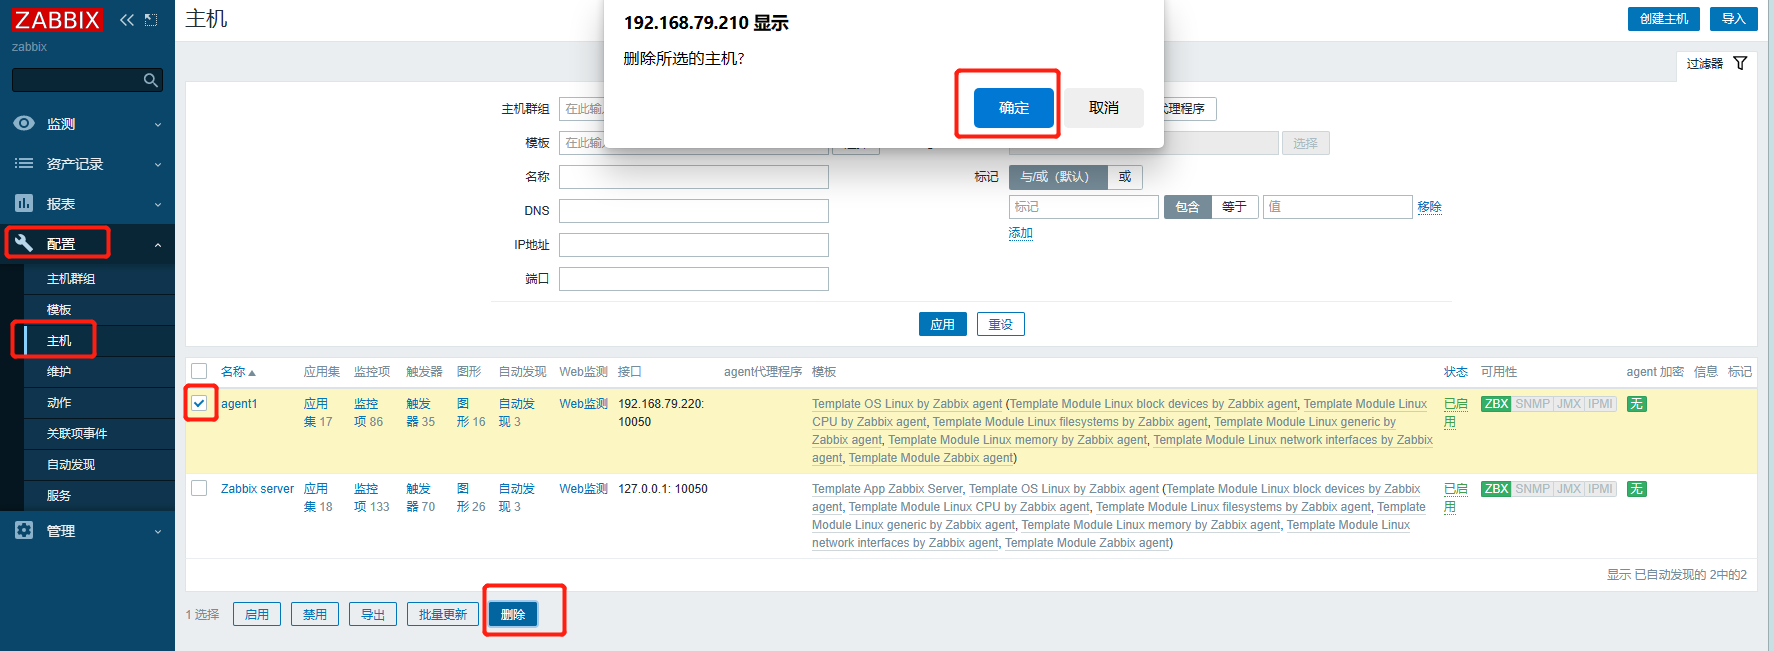Open 关联项事件 submenu item
Screen dimensions: 1774x651
tap(77, 434)
